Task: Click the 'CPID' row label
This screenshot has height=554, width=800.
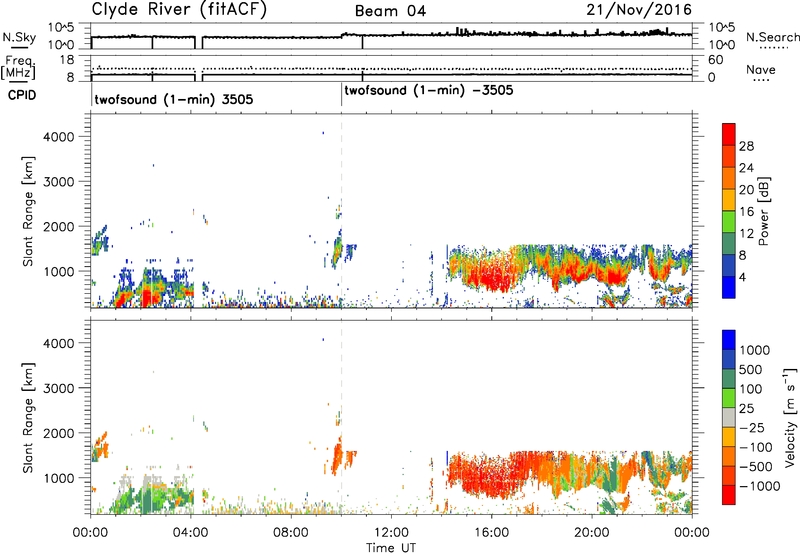Action: click(22, 95)
